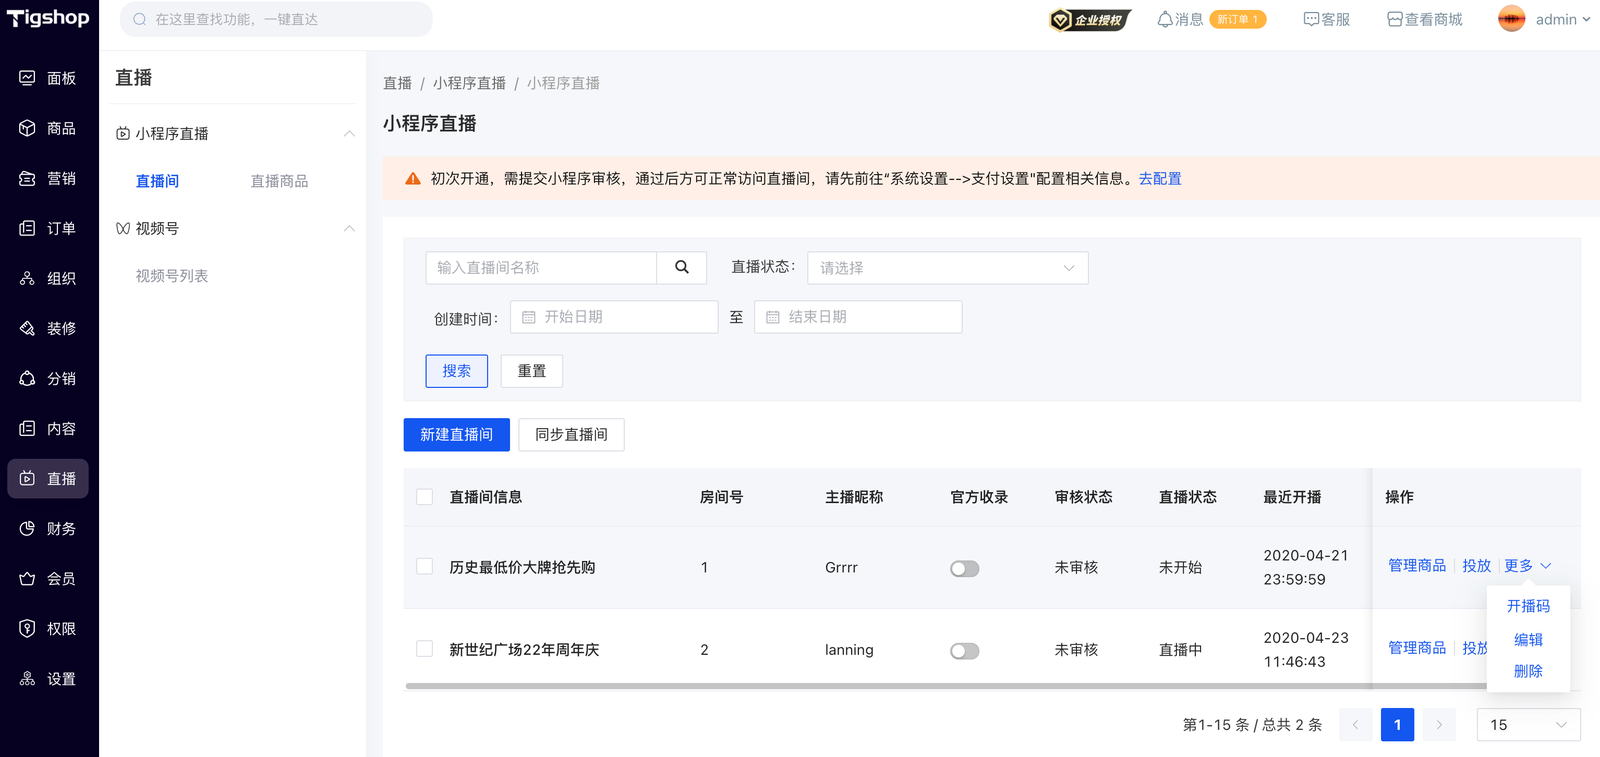The height and width of the screenshot is (757, 1600).
Task: Check the select-all checkbox in table header
Action: tap(425, 497)
